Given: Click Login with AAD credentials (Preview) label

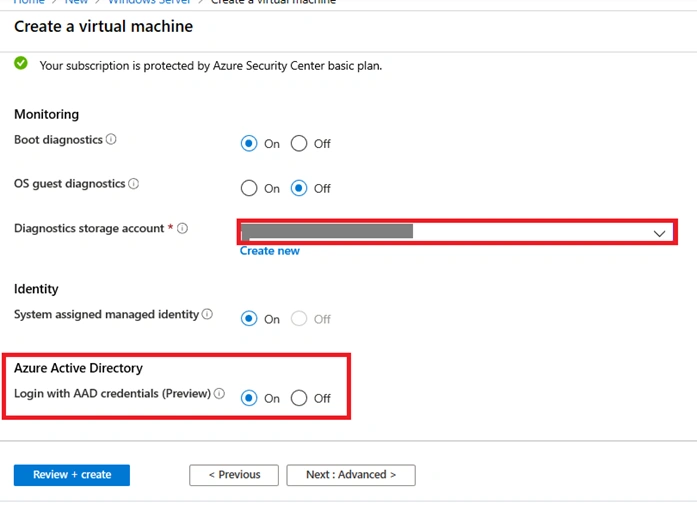Looking at the screenshot, I should tap(112, 393).
